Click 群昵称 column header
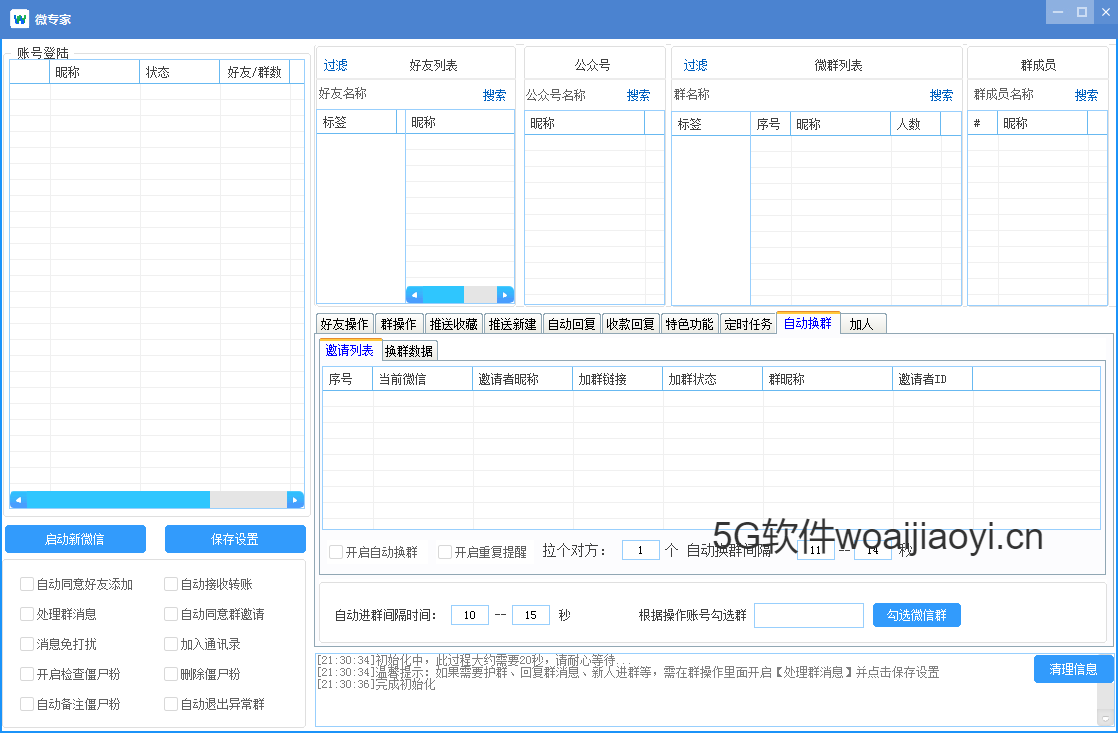Screen dimensions: 1118x733 pyautogui.click(x=828, y=379)
